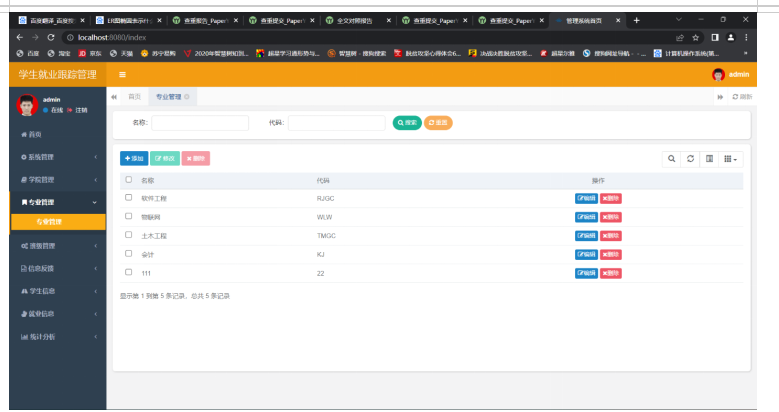Click the admin profile photo in the sidebar
The image size is (779, 412).
27,105
